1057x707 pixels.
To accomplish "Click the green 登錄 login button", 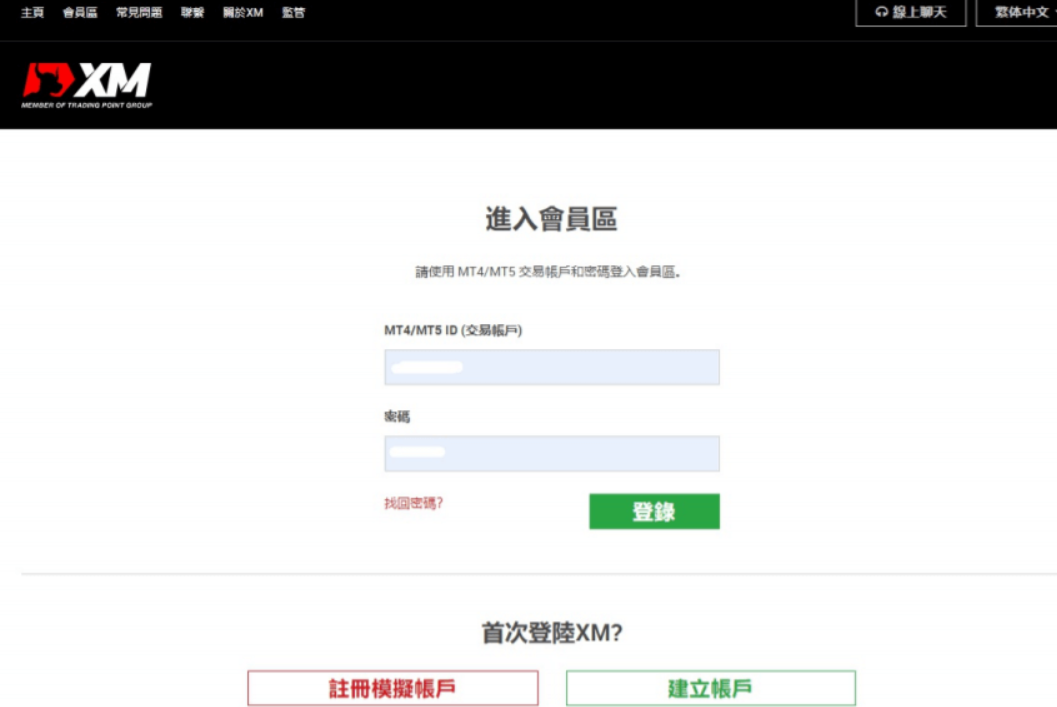I will (x=654, y=512).
